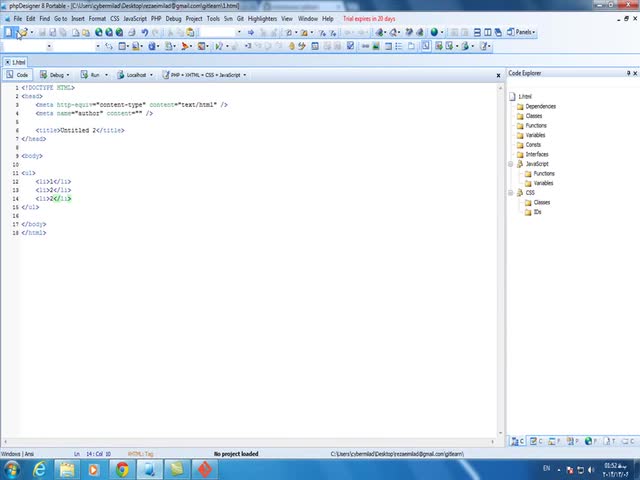Image resolution: width=640 pixels, height=480 pixels.
Task: Open the Run button's dropdown arrow
Action: (x=106, y=75)
